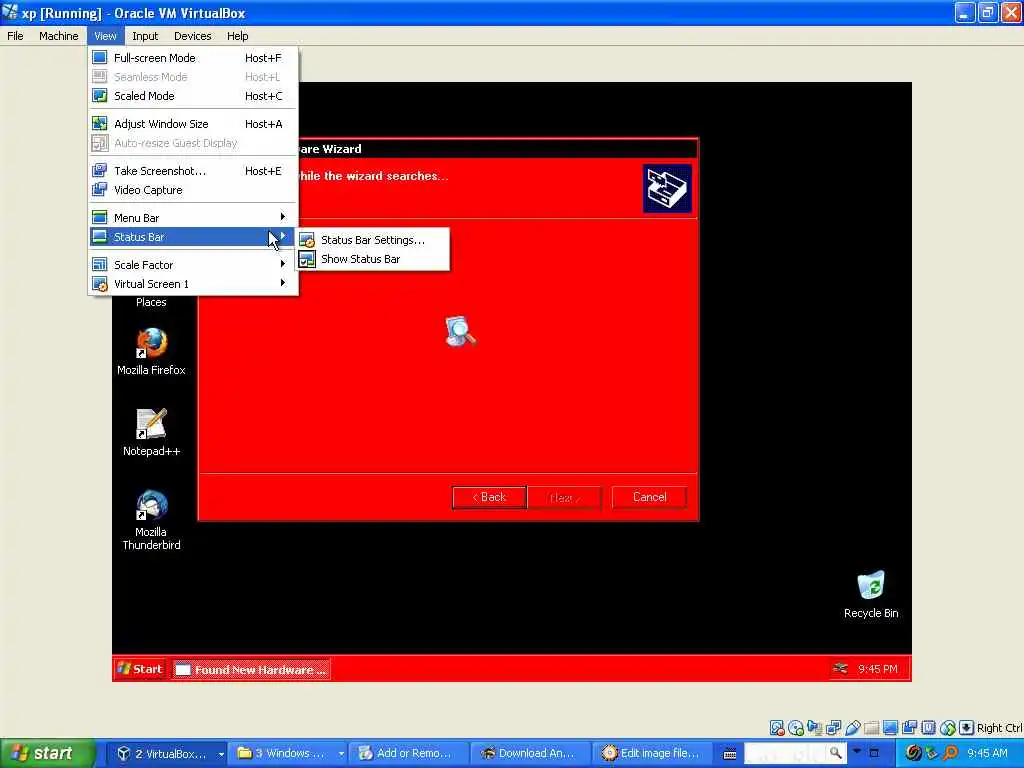Open VirtualBox taskbar group dropdown arrow
Screen dimensions: 1024x768
(221, 754)
